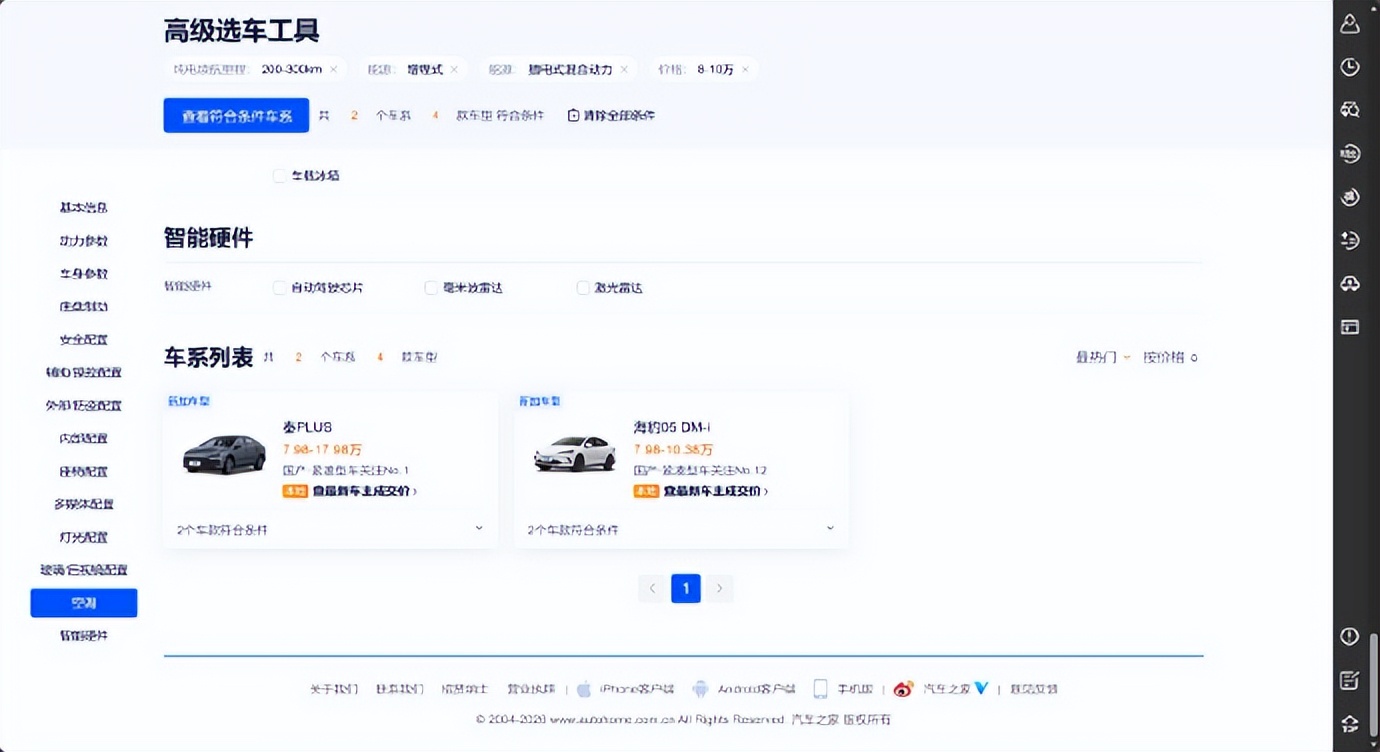
Task: Open the notepad edit icon in right sidebar
Action: tap(1350, 681)
